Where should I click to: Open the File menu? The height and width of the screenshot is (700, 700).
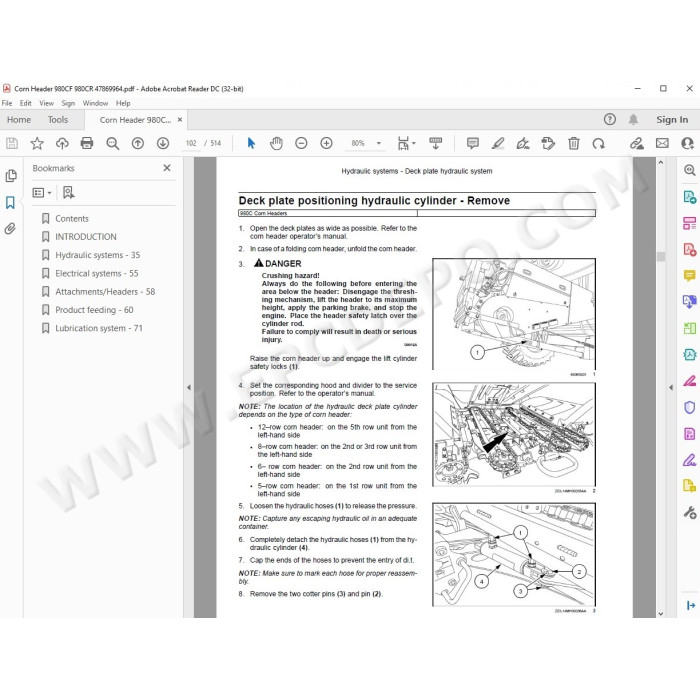pos(7,103)
